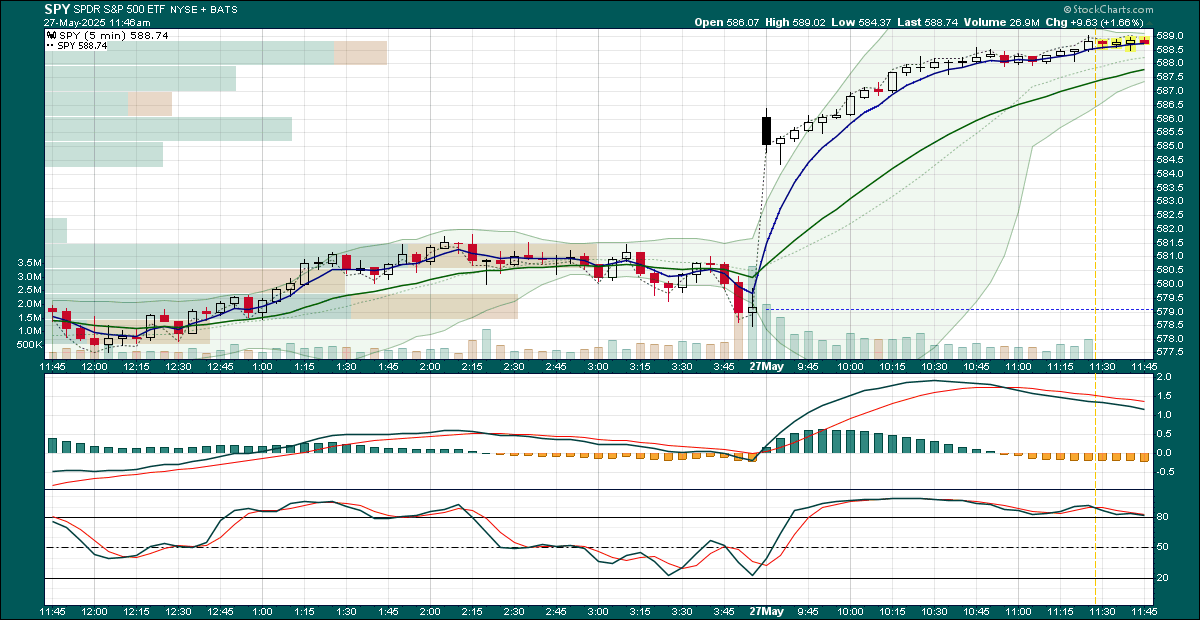Click the 'SPDR S&P 500 ETF' name

[121, 9]
